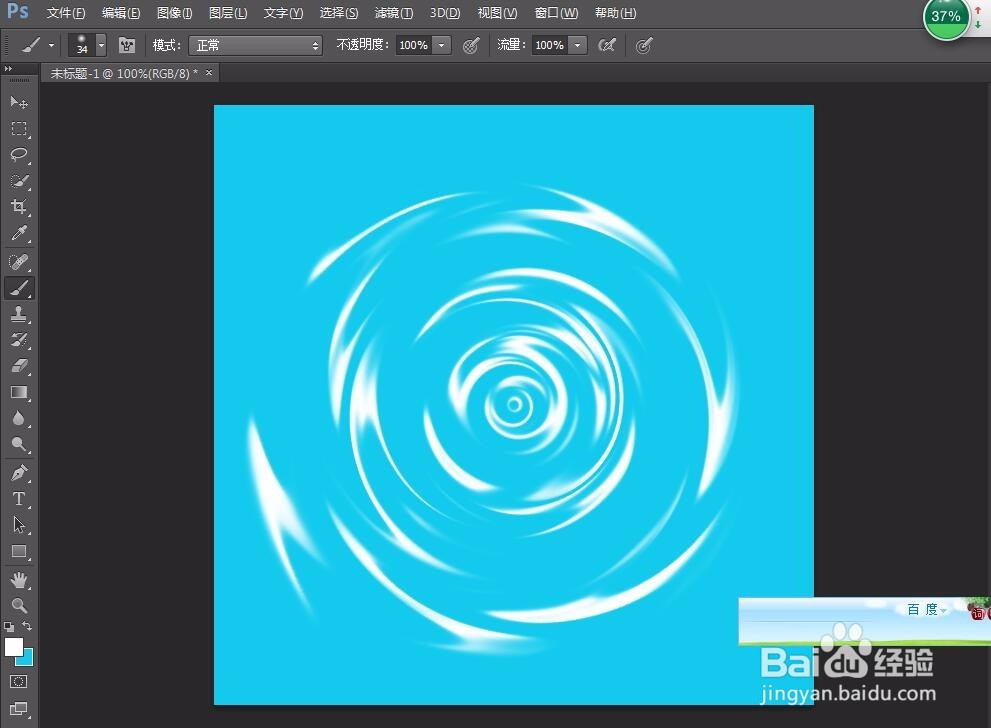
Task: Select the Clone Stamp tool
Action: 19,313
